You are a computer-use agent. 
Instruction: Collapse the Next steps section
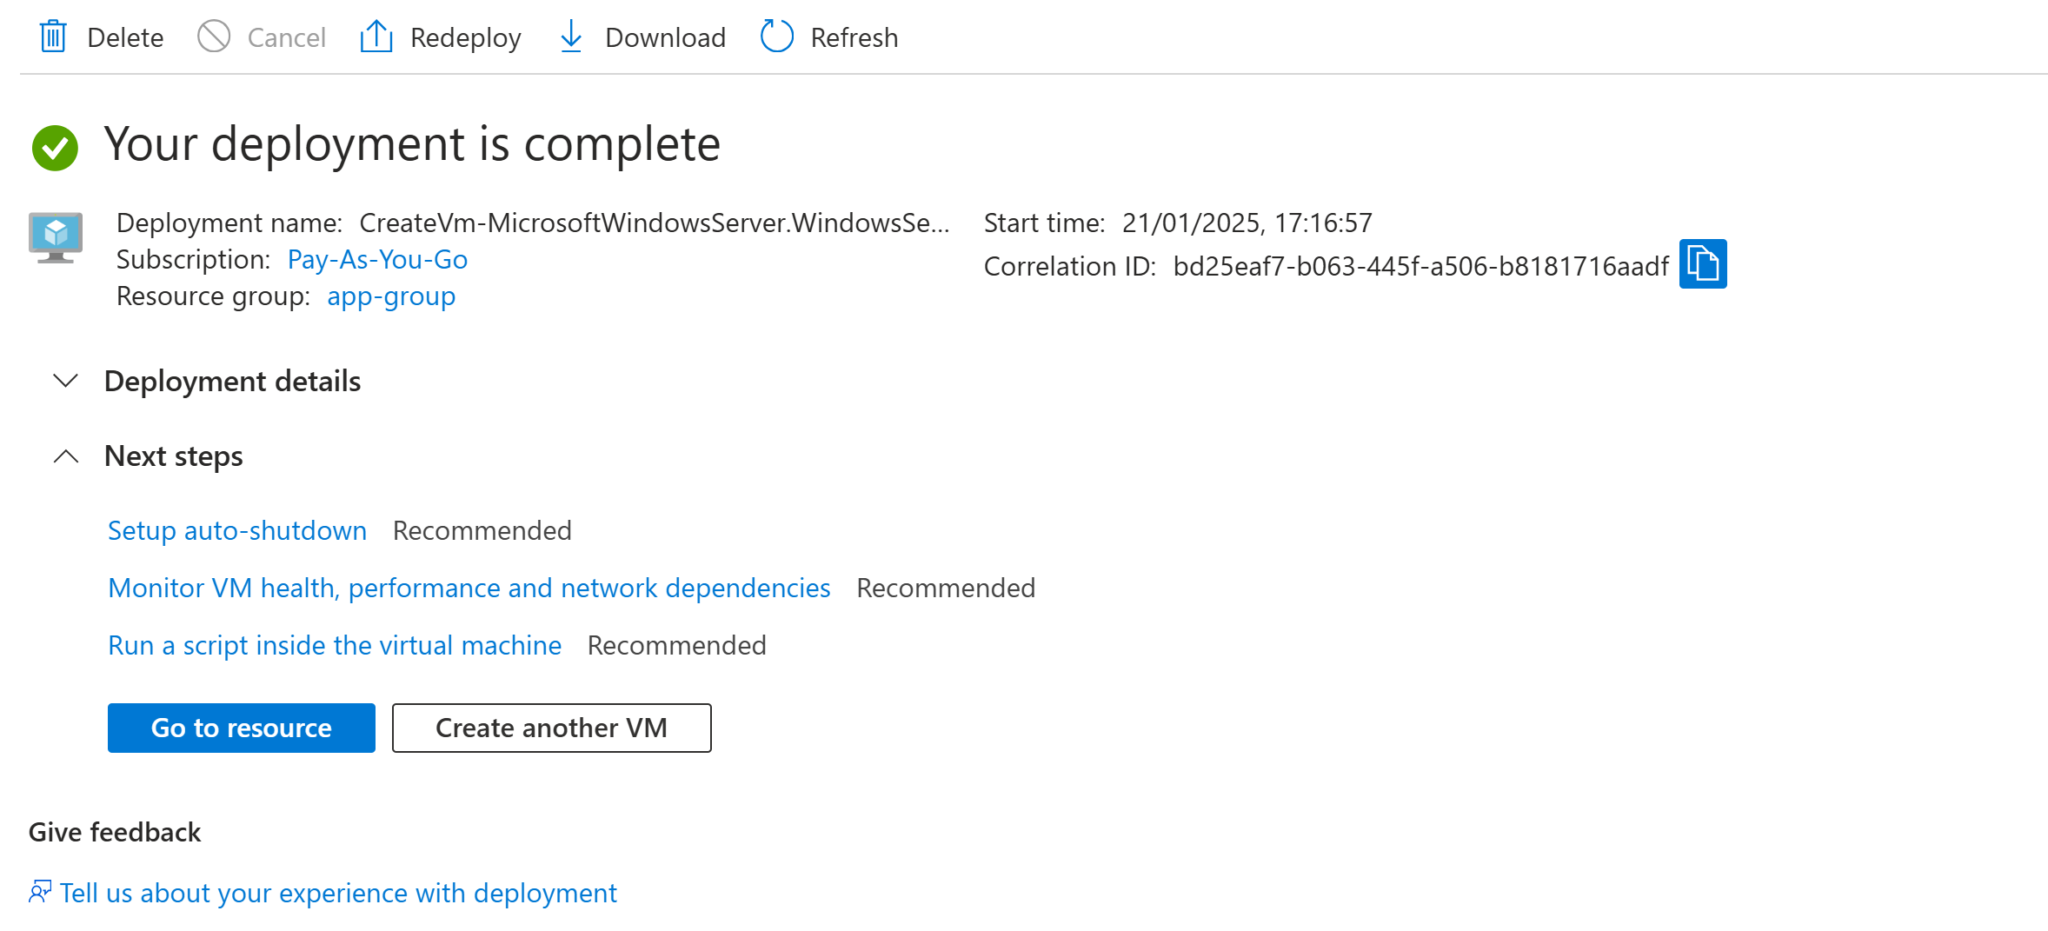pos(66,456)
